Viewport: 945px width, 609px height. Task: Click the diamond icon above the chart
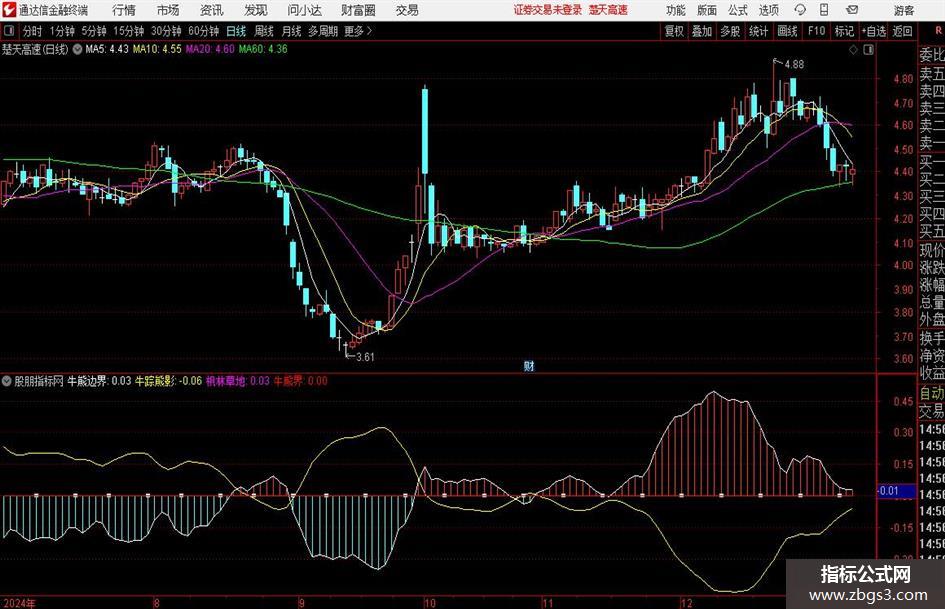click(853, 49)
